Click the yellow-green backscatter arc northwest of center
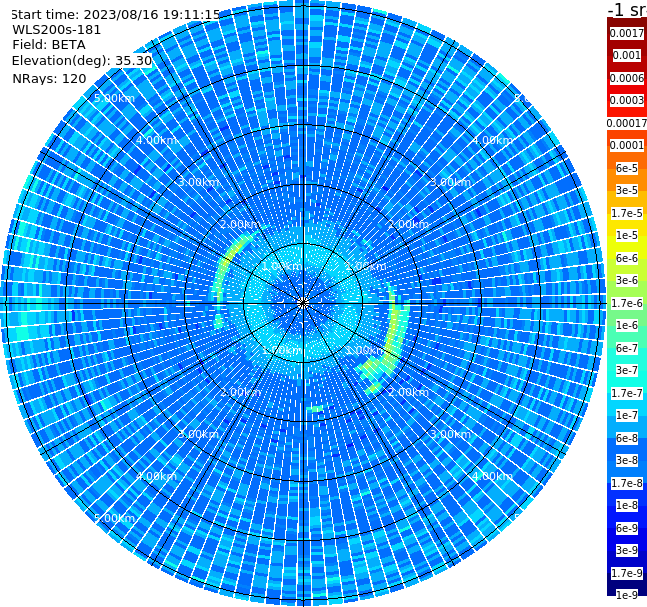 231,258
